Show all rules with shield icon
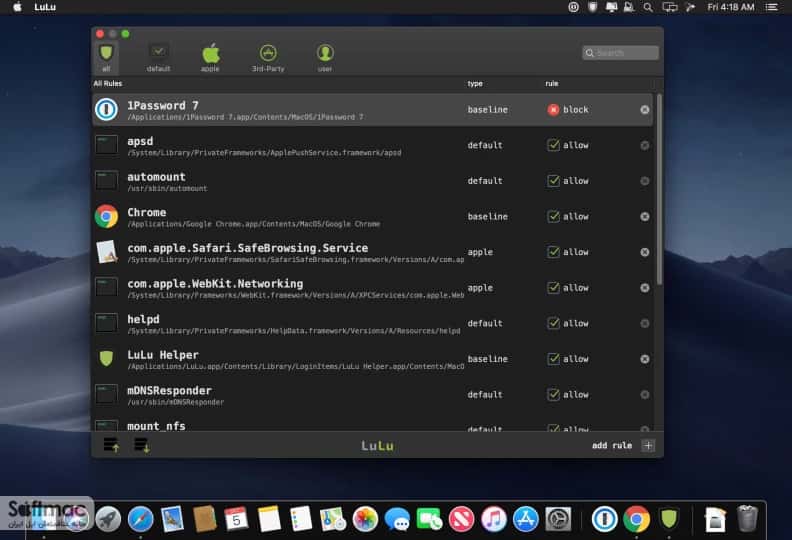The image size is (792, 540). click(106, 57)
